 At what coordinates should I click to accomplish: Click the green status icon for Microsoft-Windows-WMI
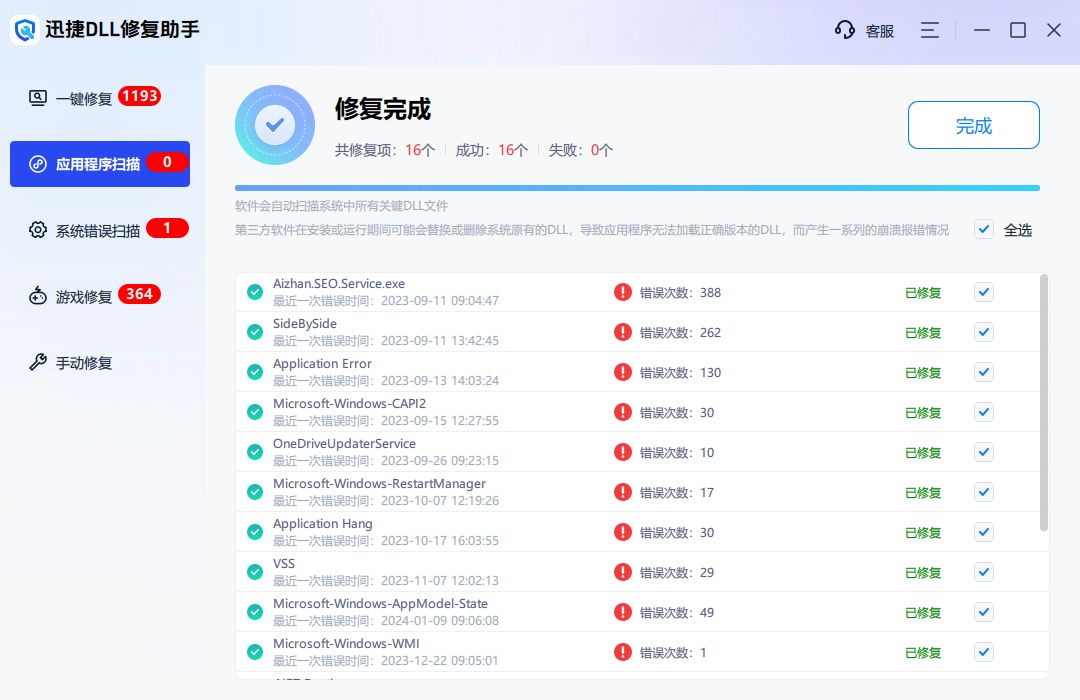tap(255, 652)
